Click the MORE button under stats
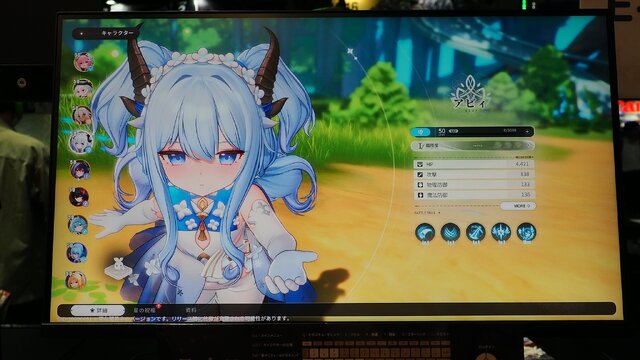640x360 pixels. click(518, 206)
